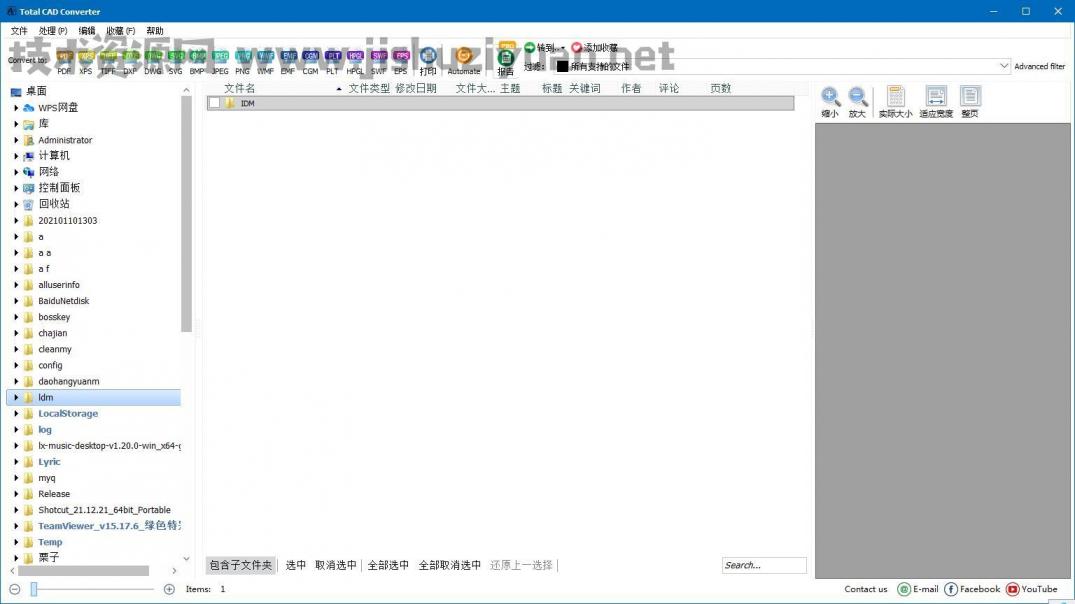This screenshot has width=1075, height=604.
Task: Click the black filter color swatch
Action: tap(562, 67)
